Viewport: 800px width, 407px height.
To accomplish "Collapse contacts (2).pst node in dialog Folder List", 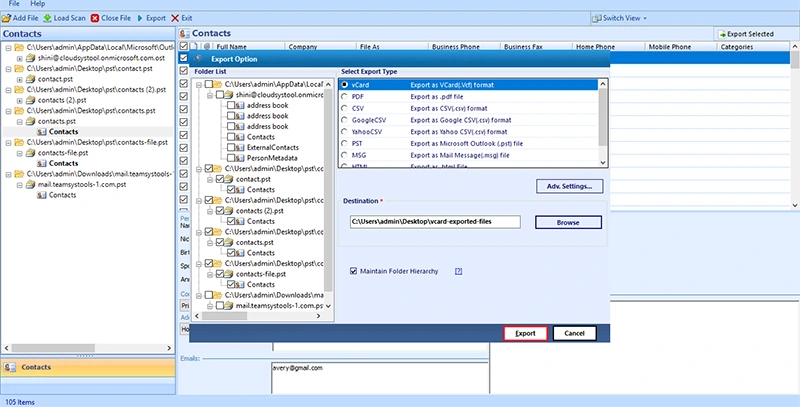I will [x=210, y=211].
